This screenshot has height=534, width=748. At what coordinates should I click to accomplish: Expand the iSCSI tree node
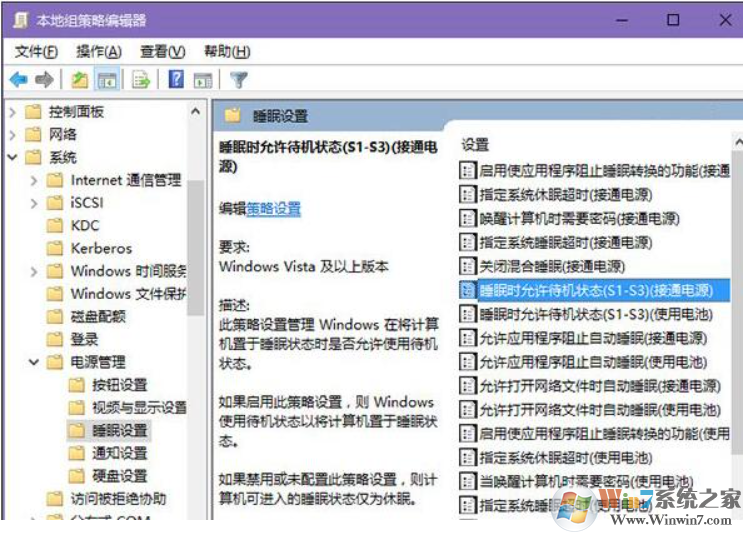point(34,203)
